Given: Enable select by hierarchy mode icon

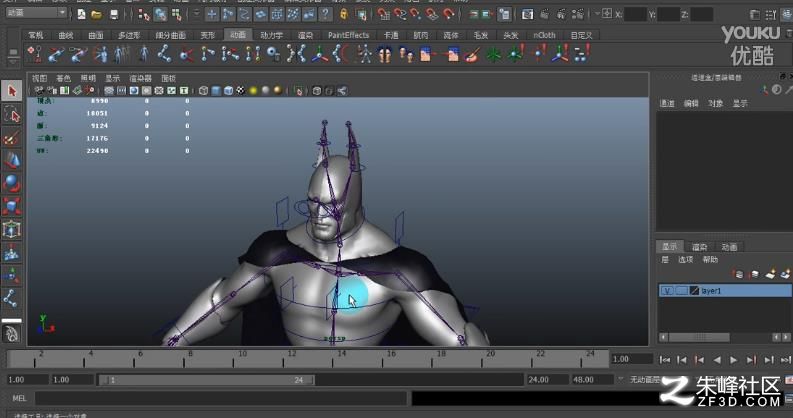Looking at the screenshot, I should click(144, 15).
